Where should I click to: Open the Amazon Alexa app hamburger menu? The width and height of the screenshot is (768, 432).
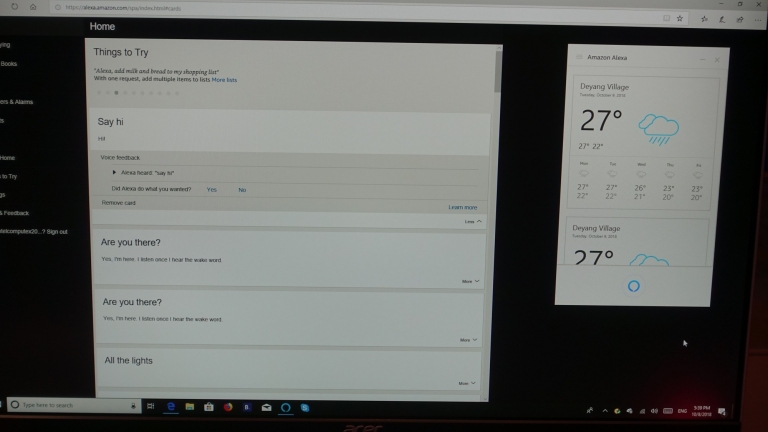(579, 57)
